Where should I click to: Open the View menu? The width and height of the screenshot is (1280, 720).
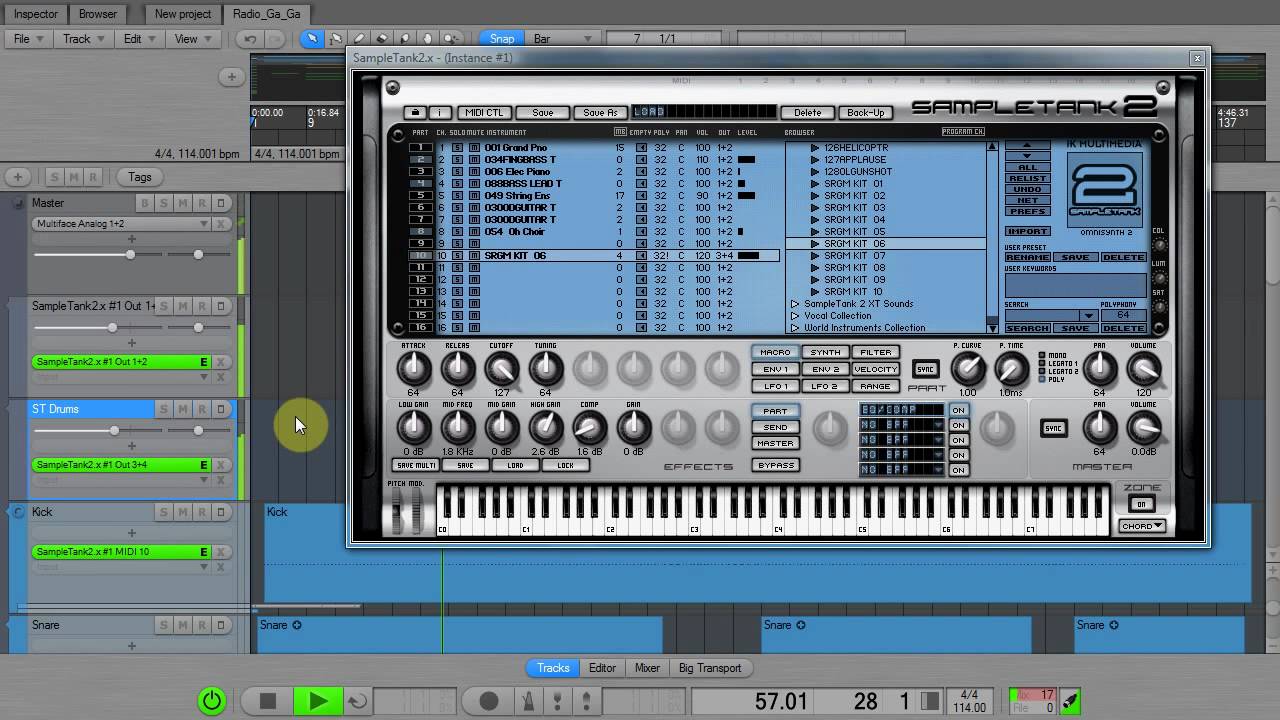[193, 39]
